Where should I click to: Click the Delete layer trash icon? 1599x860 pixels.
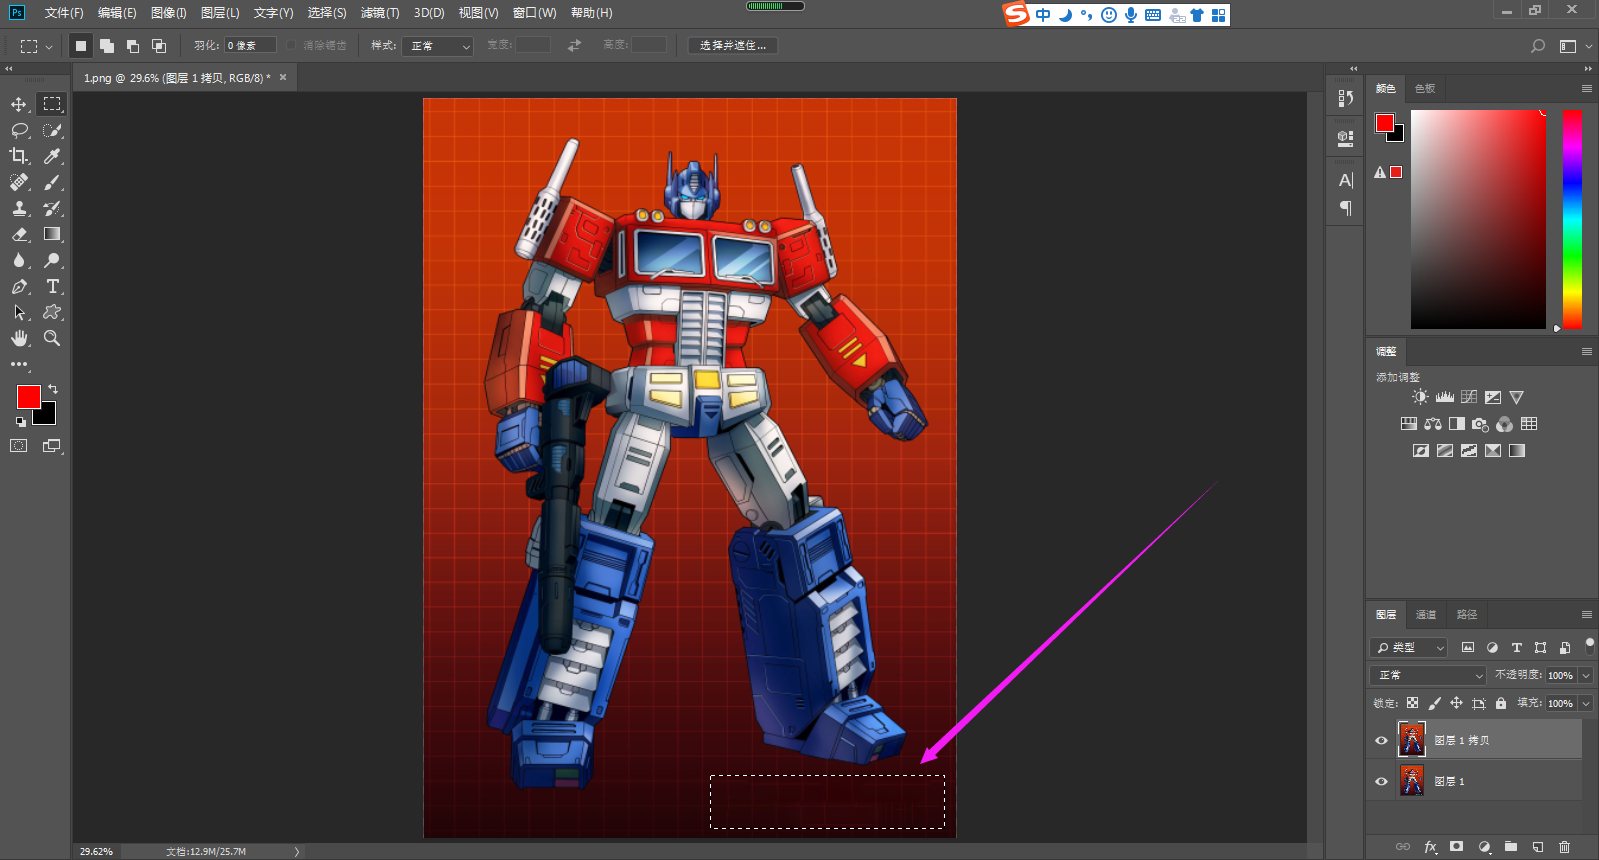[1565, 847]
